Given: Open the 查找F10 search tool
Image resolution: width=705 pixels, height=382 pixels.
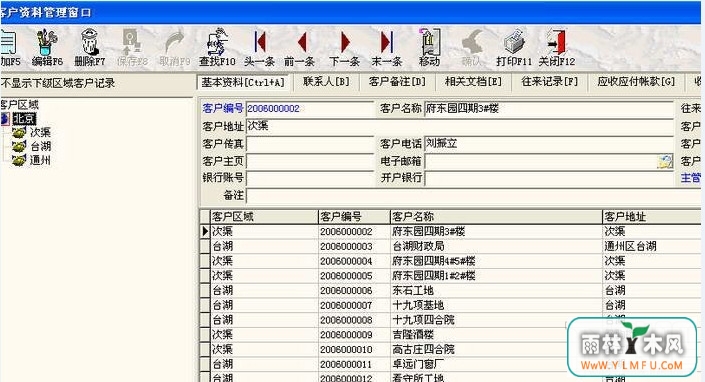Looking at the screenshot, I should click(x=217, y=47).
